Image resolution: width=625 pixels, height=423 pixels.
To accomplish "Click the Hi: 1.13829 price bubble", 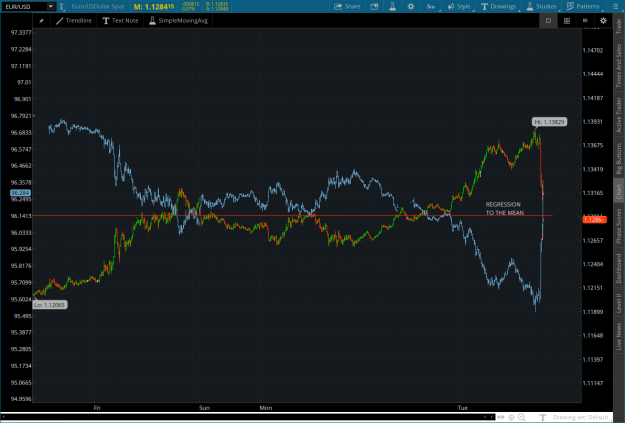I will coord(549,122).
